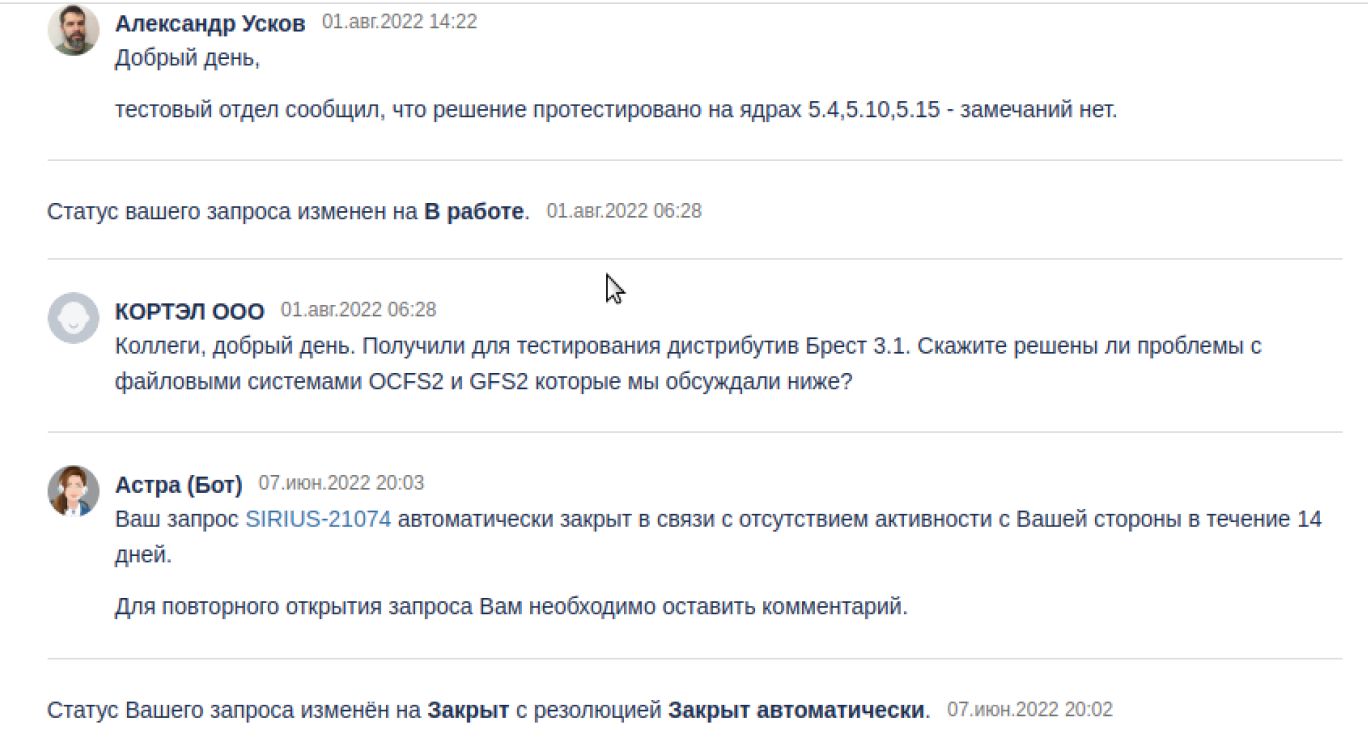Open the SIRIUS-21074 request link
Screen dimensions: 1368x748
point(318,520)
